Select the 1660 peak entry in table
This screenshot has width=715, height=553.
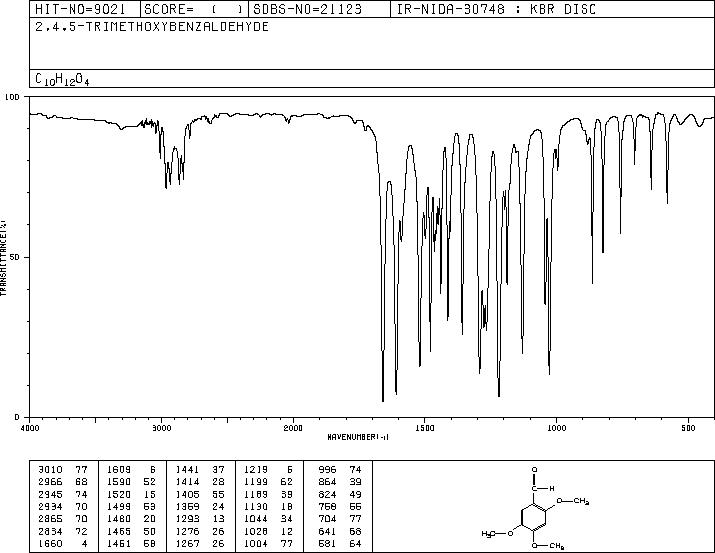pyautogui.click(x=62, y=544)
